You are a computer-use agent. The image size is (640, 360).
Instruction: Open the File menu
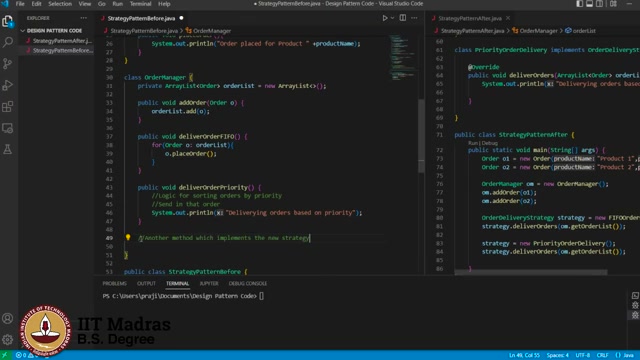coord(20,4)
